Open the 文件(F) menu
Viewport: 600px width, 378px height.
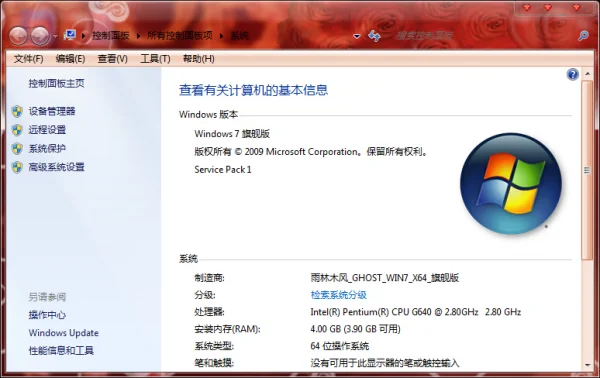click(x=28, y=59)
